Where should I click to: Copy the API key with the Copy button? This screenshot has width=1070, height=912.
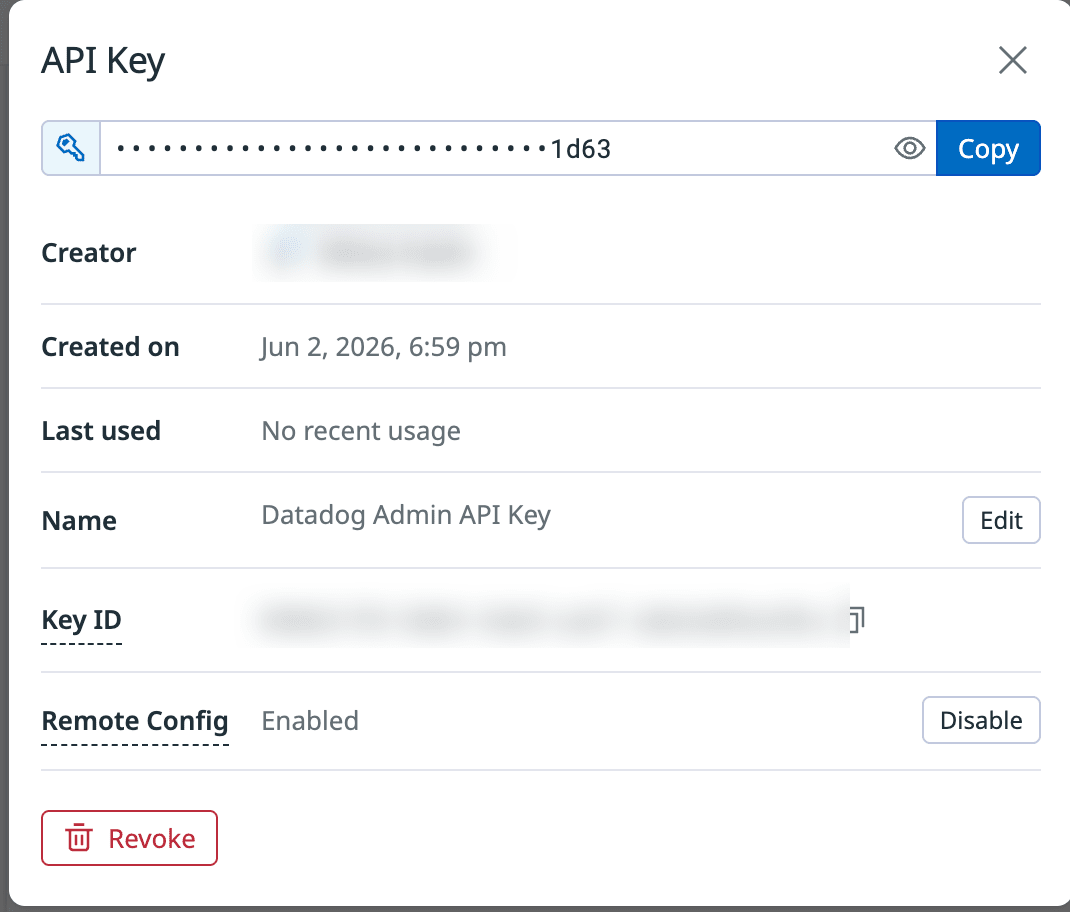pos(988,148)
